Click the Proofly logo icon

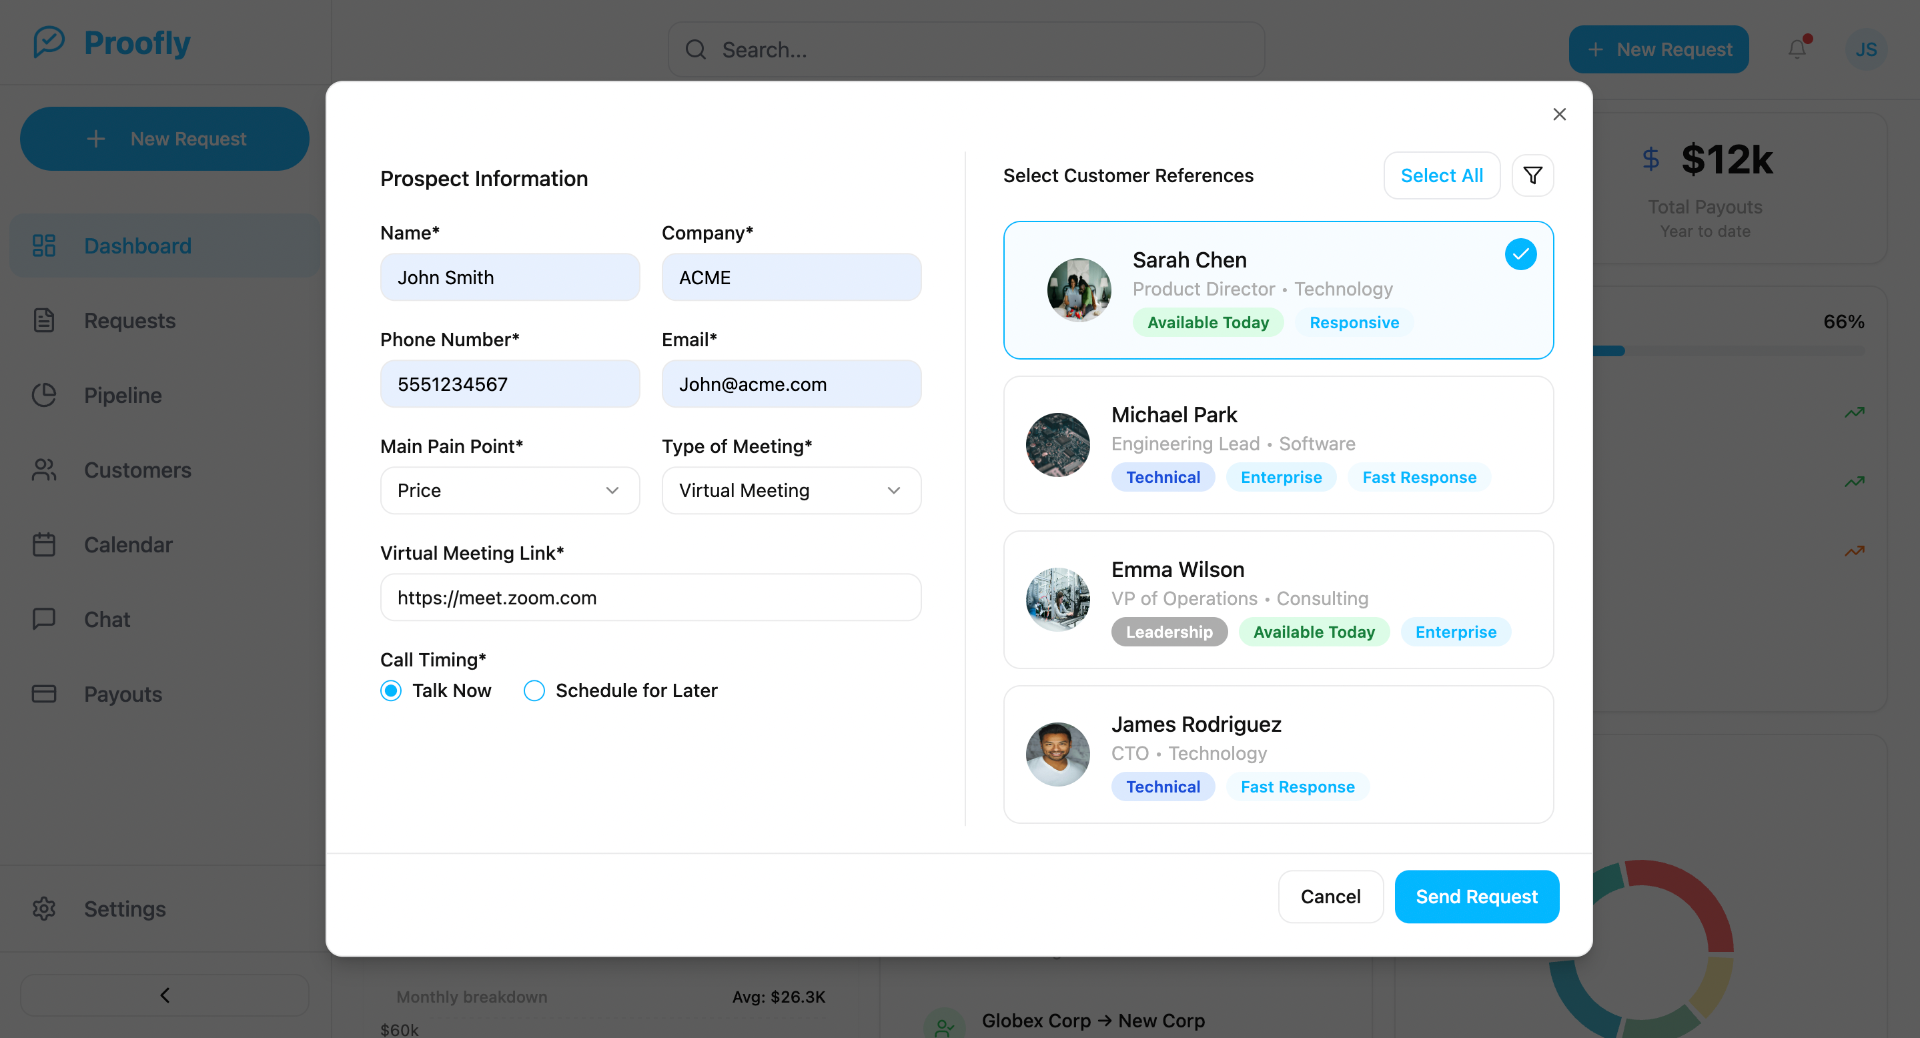coord(49,43)
